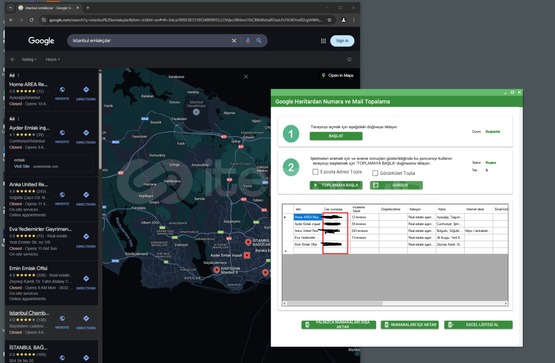
Task: Select the Home AREA Rea... table cell
Action: pyautogui.click(x=308, y=217)
